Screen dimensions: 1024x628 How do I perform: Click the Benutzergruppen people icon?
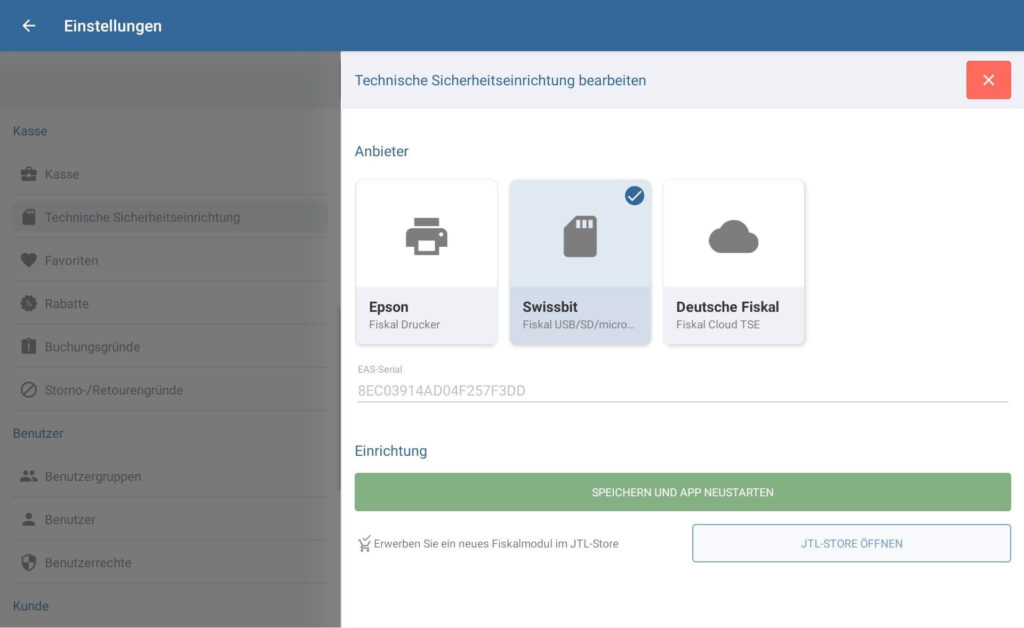29,476
